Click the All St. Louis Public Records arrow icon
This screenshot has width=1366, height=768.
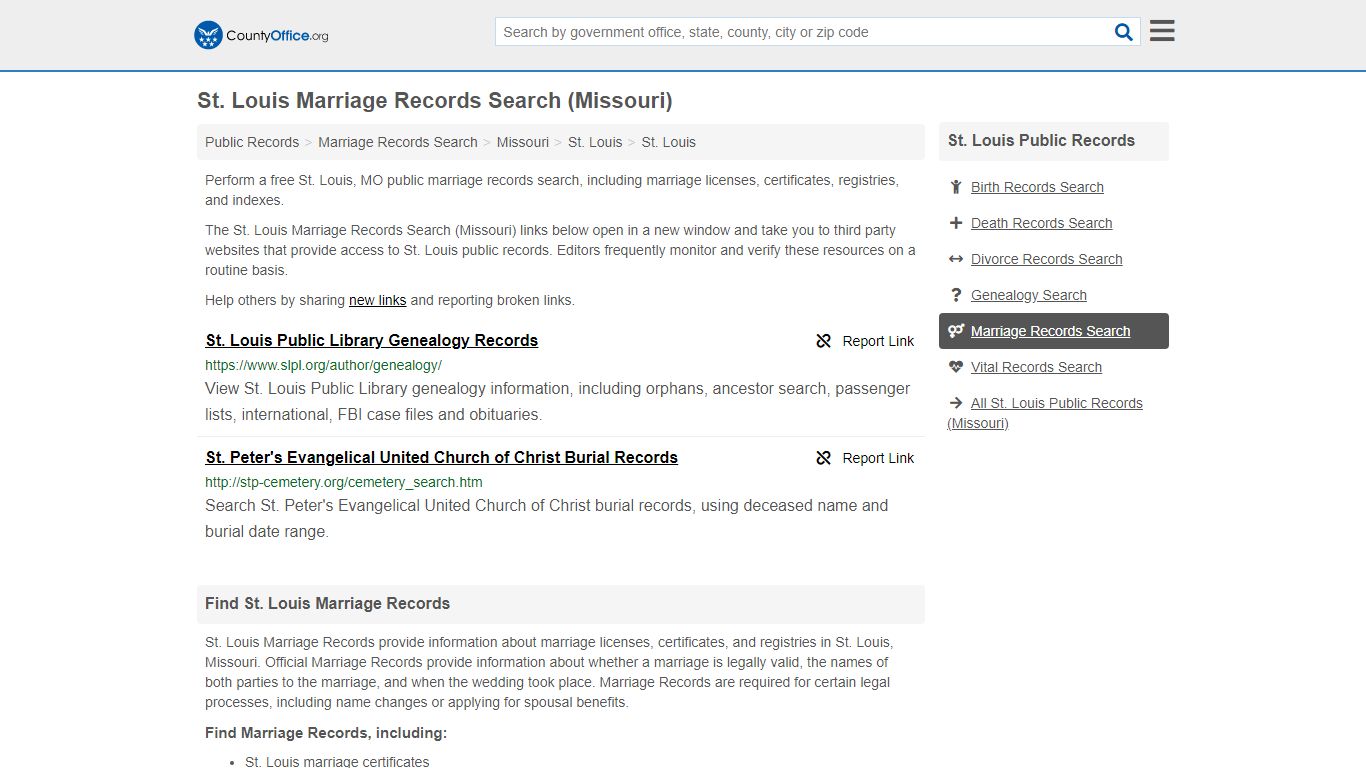pos(956,403)
